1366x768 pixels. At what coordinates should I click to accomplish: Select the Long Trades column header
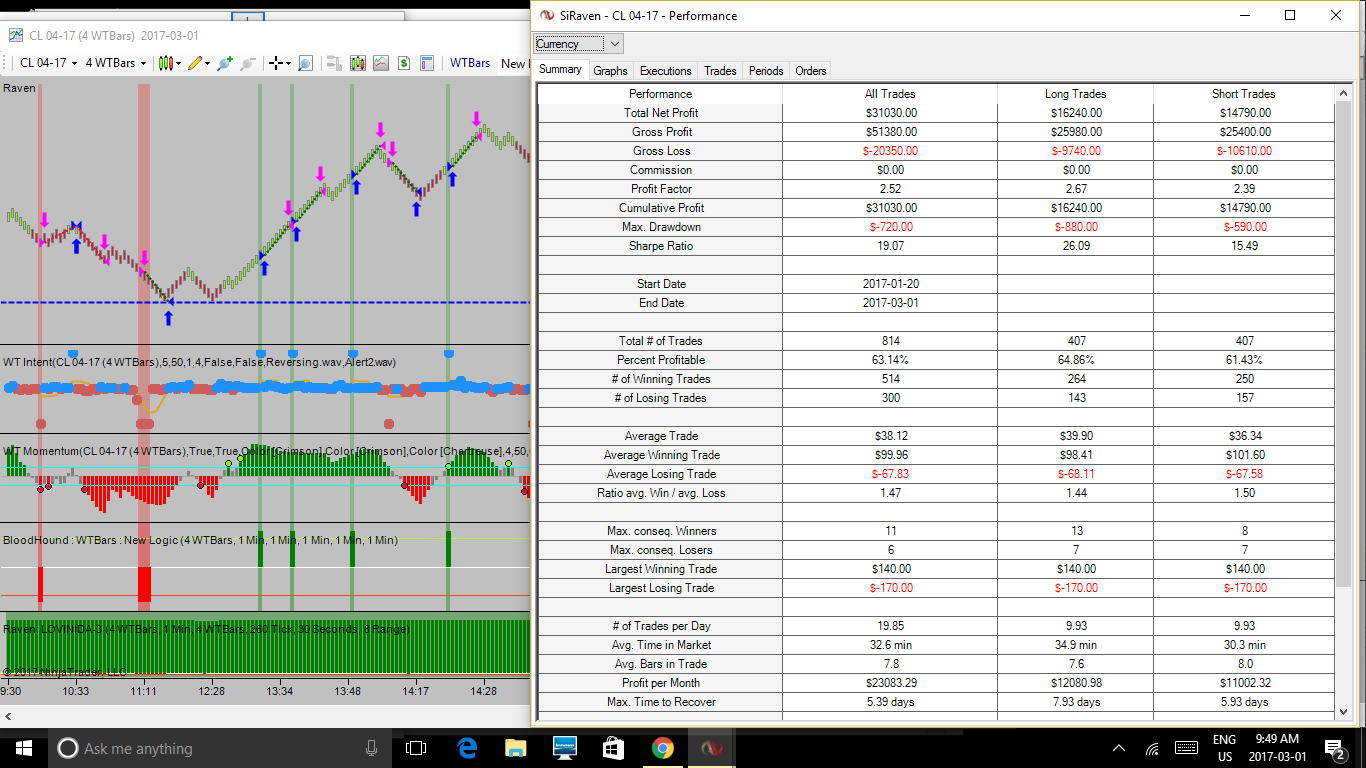[x=1075, y=94]
